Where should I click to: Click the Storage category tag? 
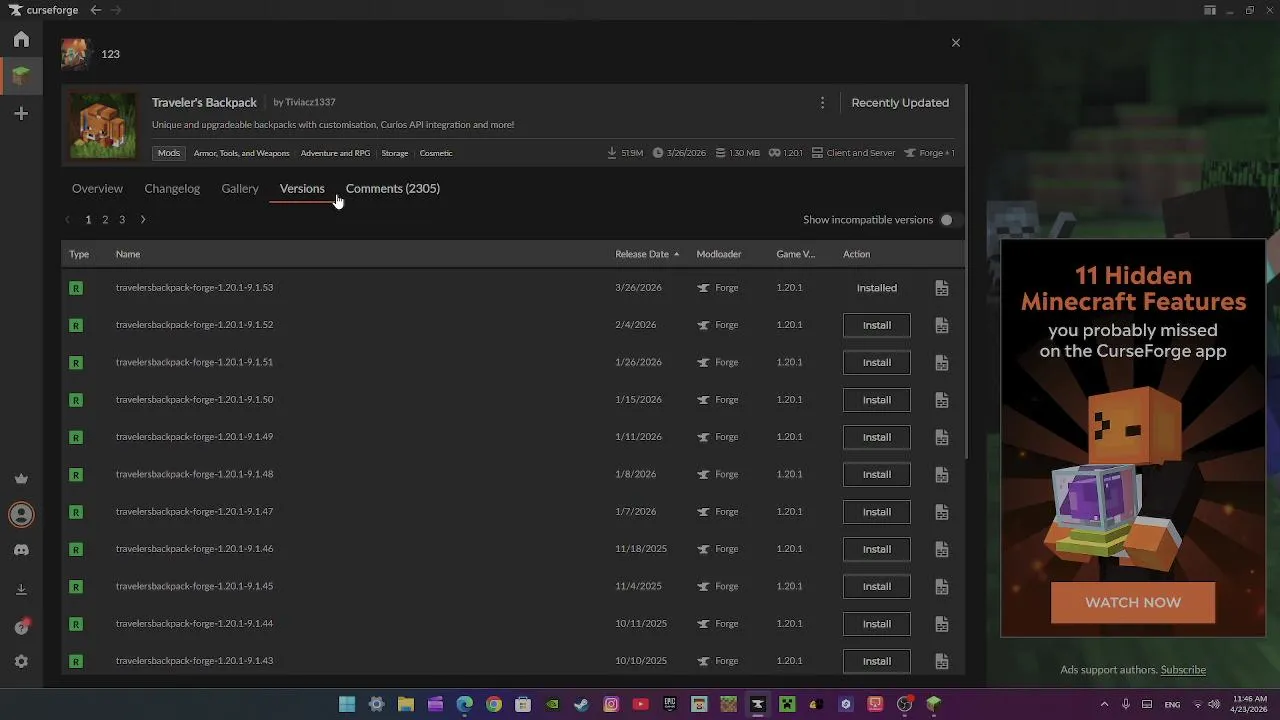(395, 153)
